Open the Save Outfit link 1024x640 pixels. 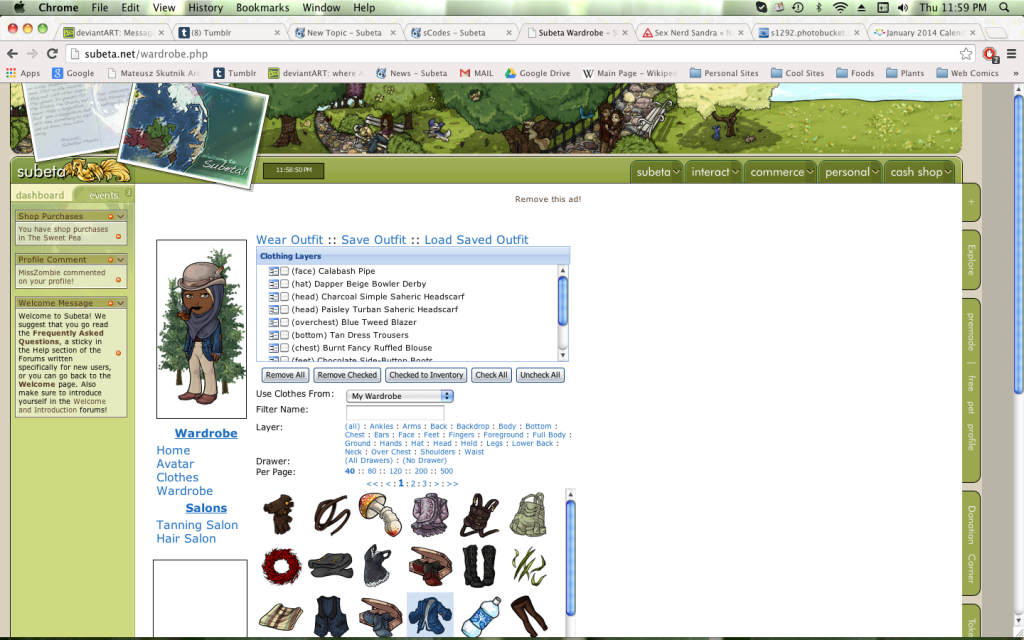373,240
